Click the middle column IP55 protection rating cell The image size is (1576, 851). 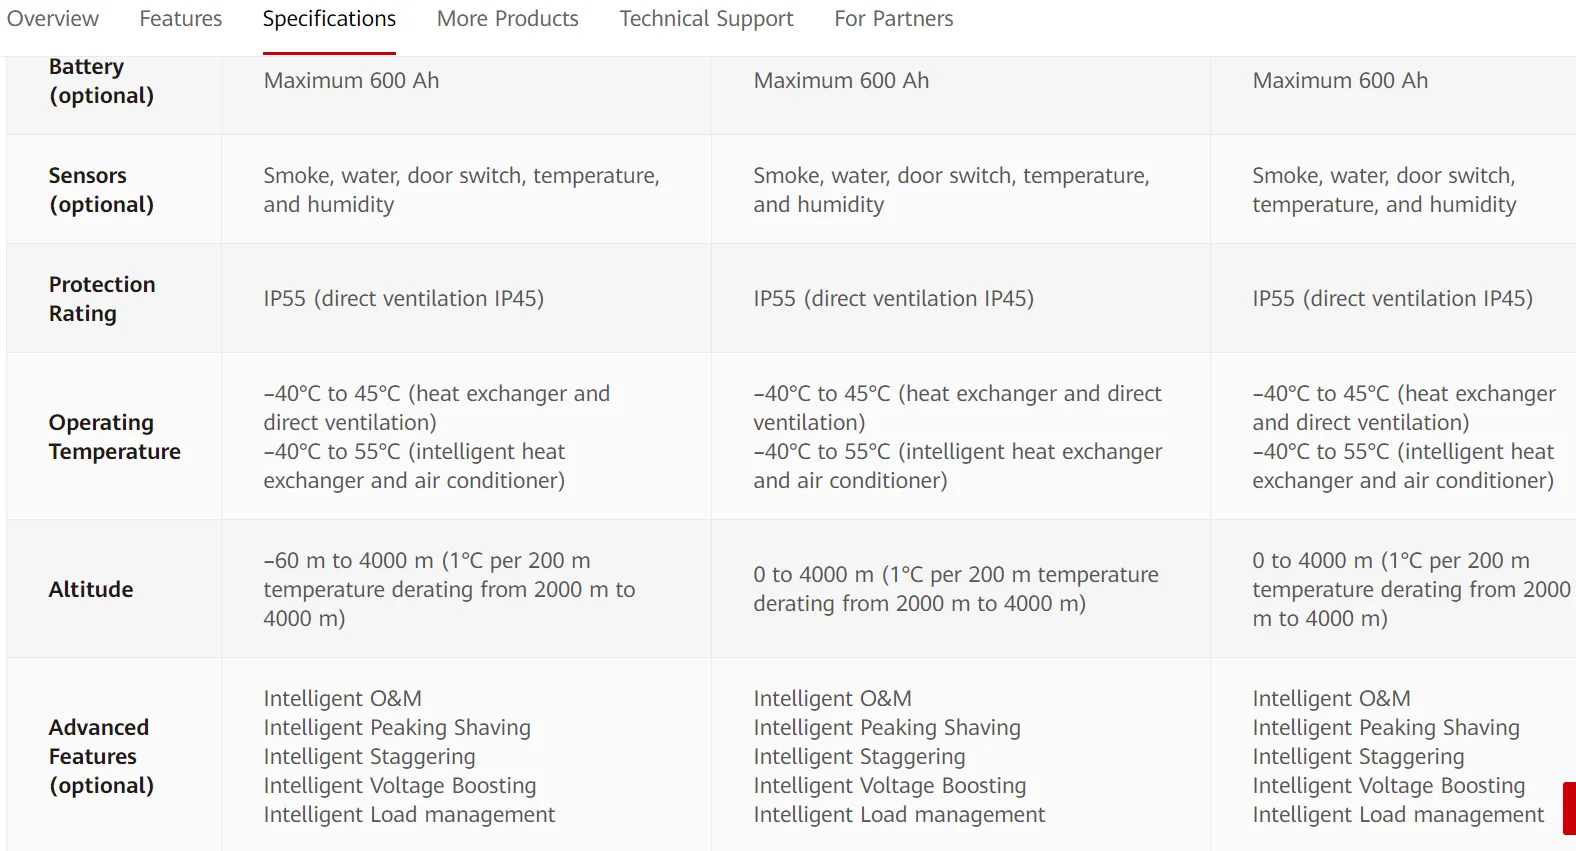pos(893,299)
